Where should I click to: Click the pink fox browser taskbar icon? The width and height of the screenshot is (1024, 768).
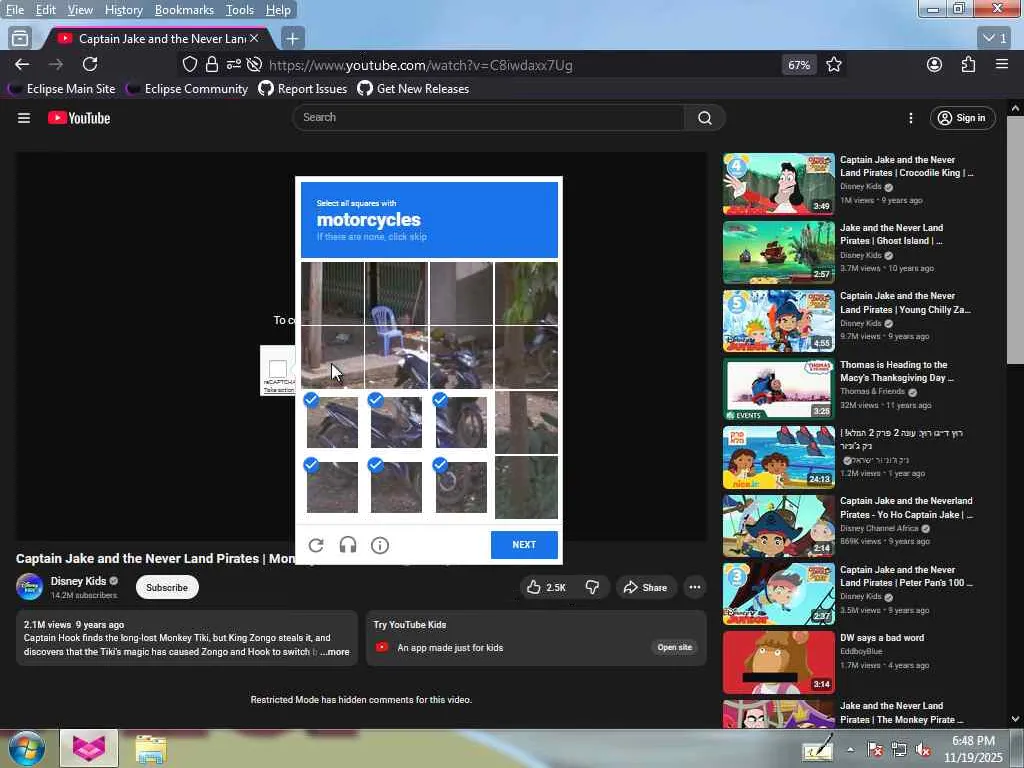coord(89,748)
